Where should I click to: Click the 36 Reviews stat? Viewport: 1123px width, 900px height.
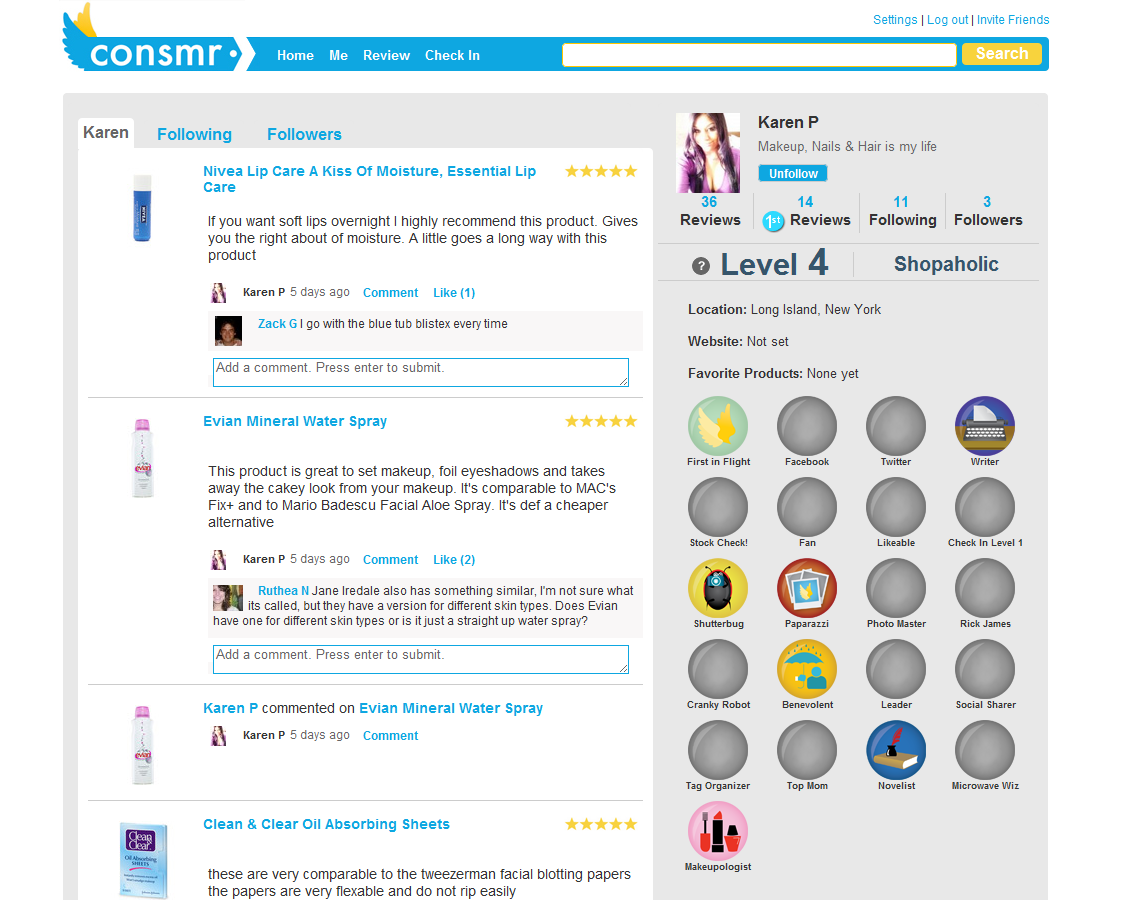pyautogui.click(x=710, y=211)
